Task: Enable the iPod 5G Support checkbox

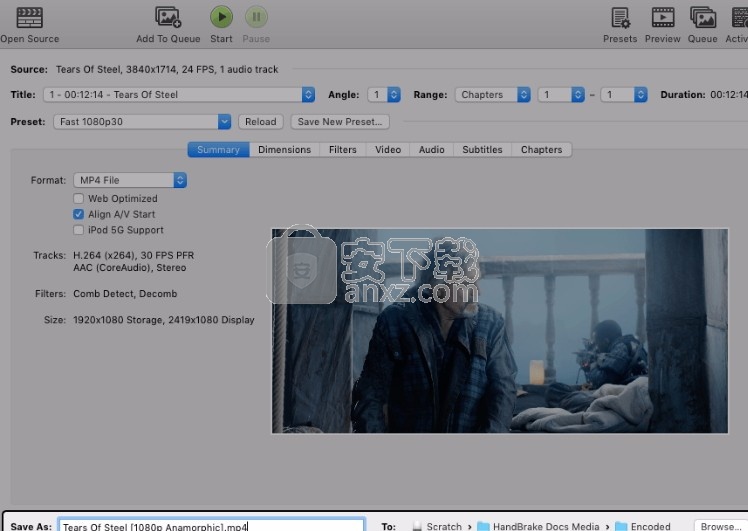Action: tap(79, 230)
